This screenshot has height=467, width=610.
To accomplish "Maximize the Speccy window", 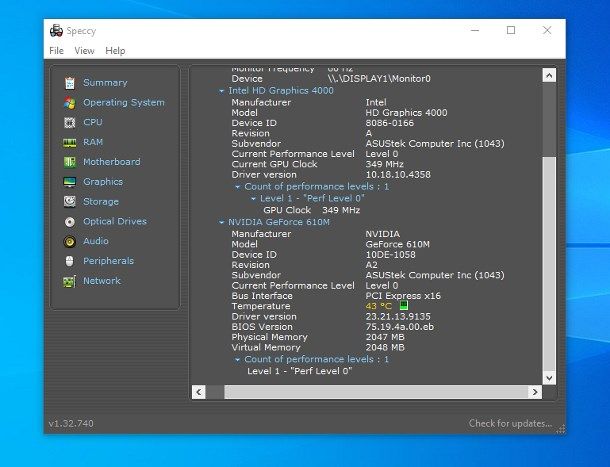I will pos(511,30).
